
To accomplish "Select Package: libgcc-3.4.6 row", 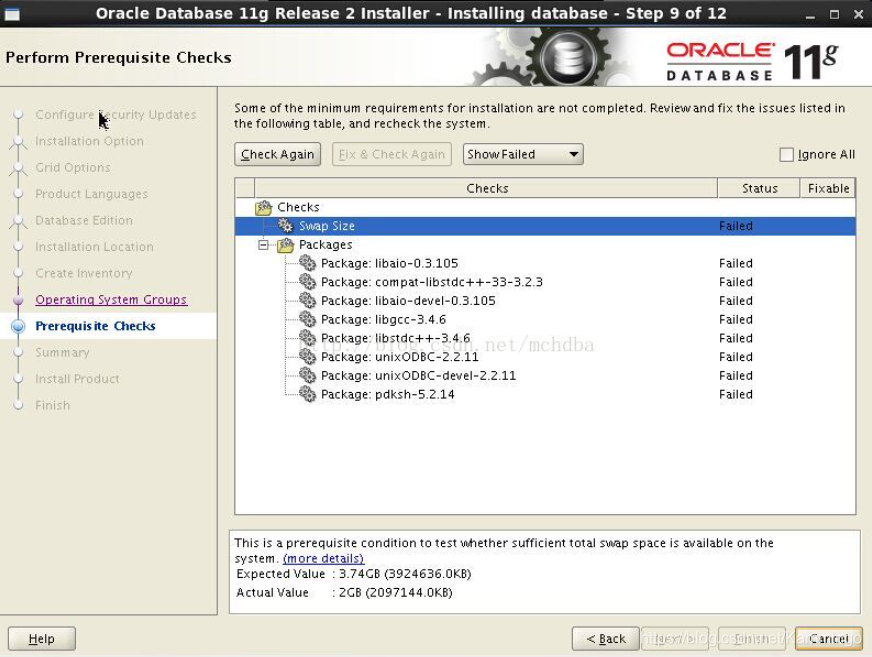I will coord(545,319).
